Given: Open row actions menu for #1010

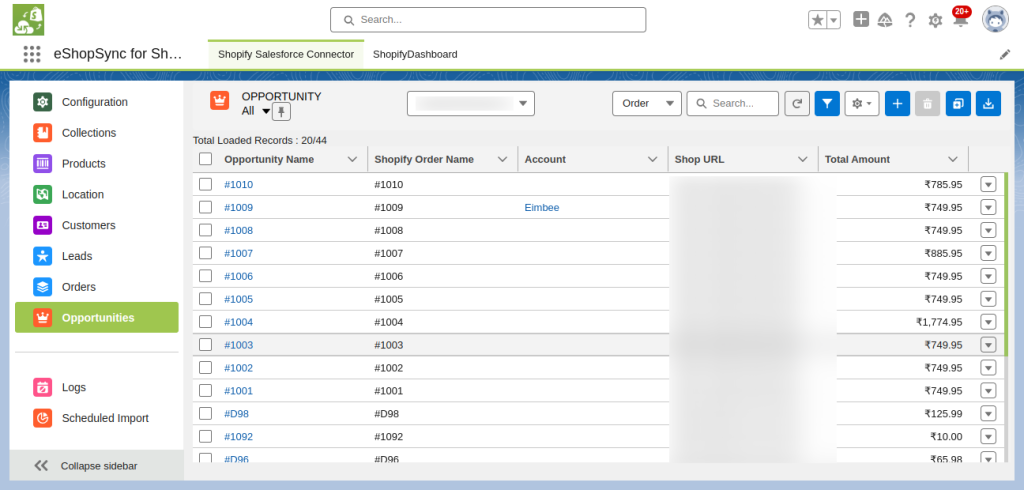Looking at the screenshot, I should point(988,184).
